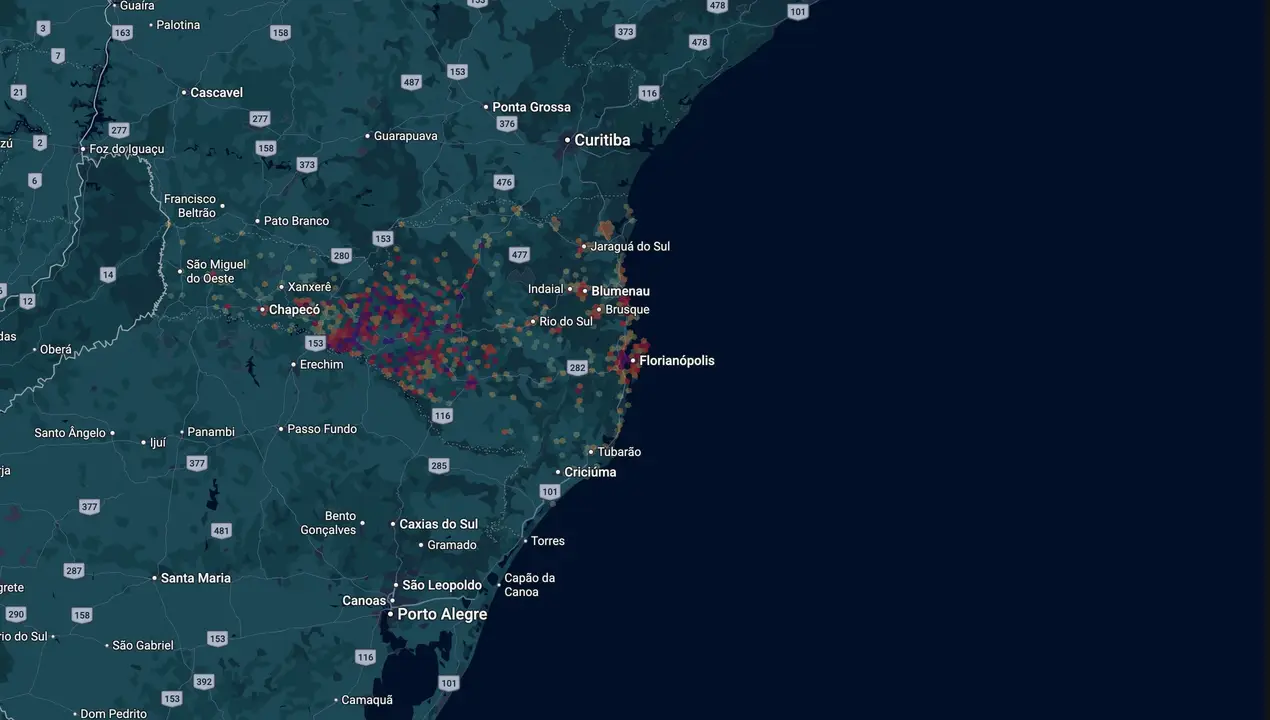Select the Rio do Sul label

click(x=566, y=321)
